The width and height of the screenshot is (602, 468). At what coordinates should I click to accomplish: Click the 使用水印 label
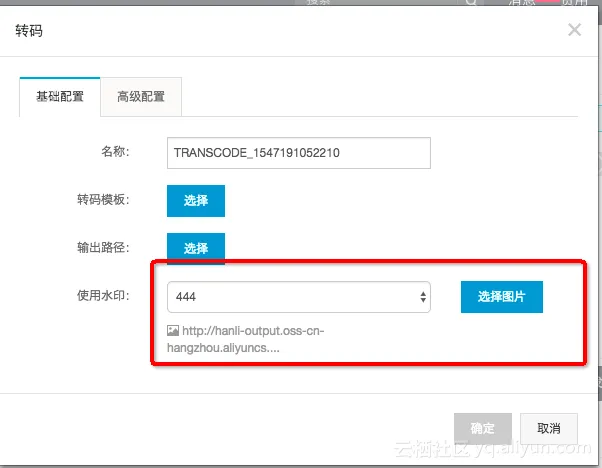point(103,295)
